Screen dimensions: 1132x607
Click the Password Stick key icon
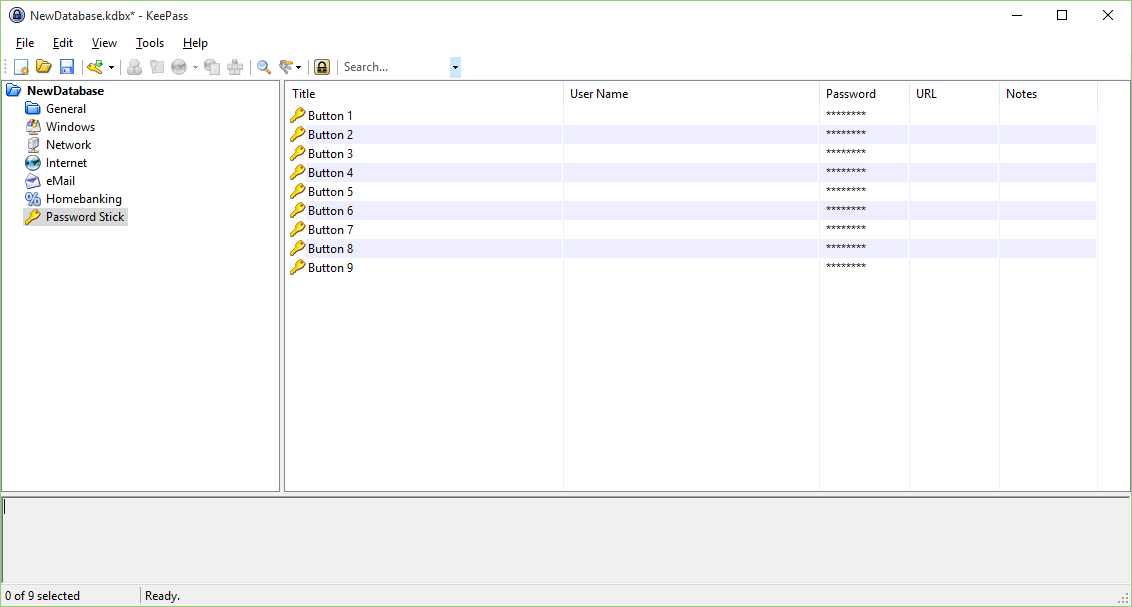tap(32, 217)
